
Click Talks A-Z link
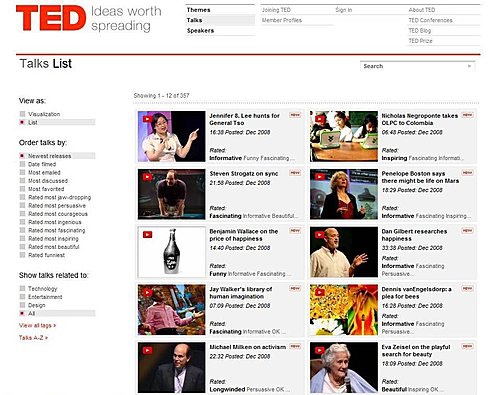click(x=33, y=338)
